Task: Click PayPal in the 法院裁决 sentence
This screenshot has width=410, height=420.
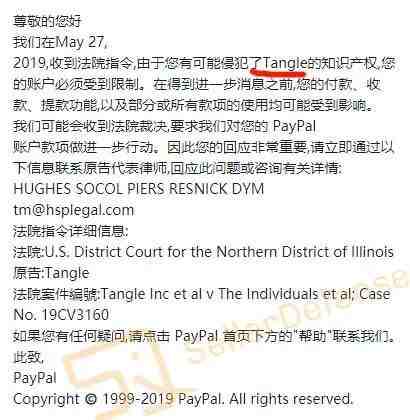Action: click(x=294, y=126)
